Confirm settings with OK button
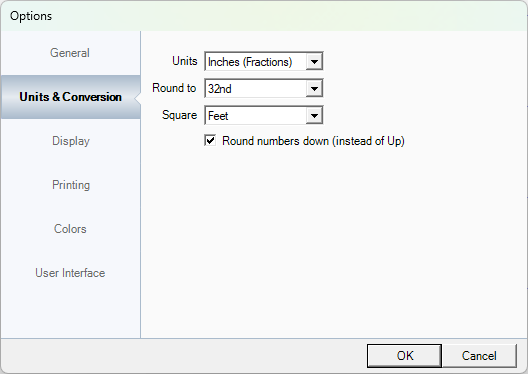Image resolution: width=528 pixels, height=374 pixels. [x=404, y=356]
